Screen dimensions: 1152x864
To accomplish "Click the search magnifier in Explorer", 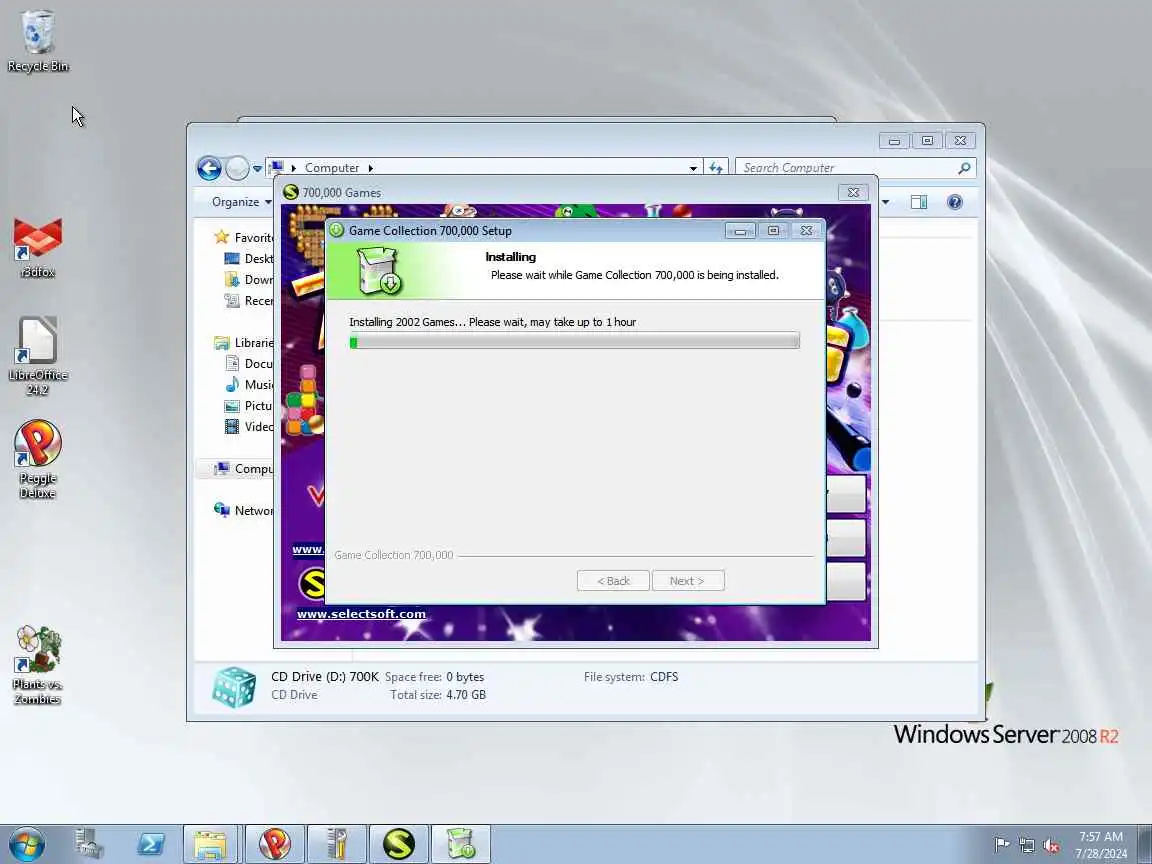I will (x=964, y=168).
